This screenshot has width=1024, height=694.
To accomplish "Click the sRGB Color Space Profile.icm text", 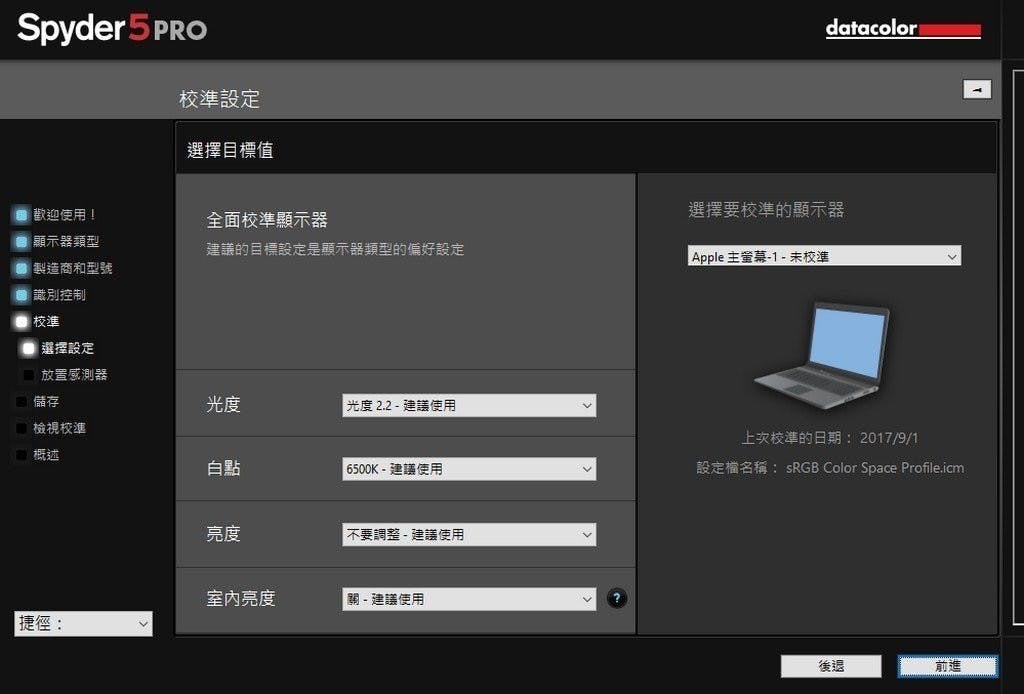I will [874, 467].
